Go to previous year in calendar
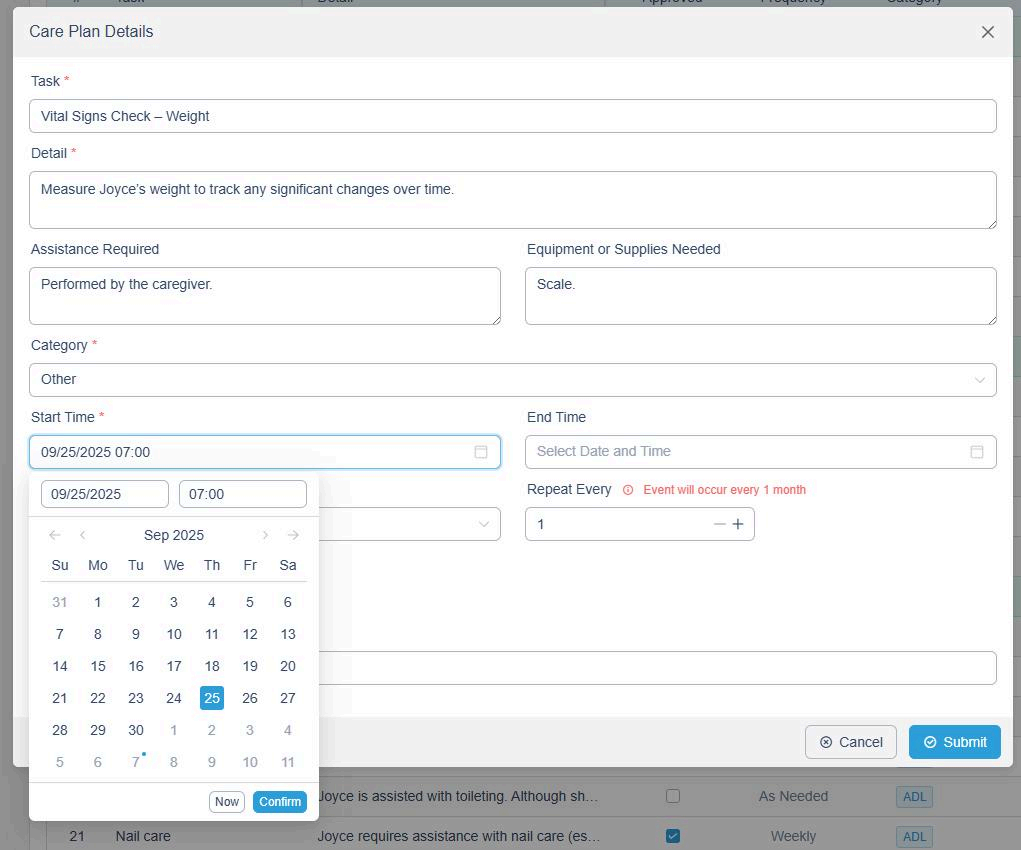The width and height of the screenshot is (1021, 850). pos(55,535)
